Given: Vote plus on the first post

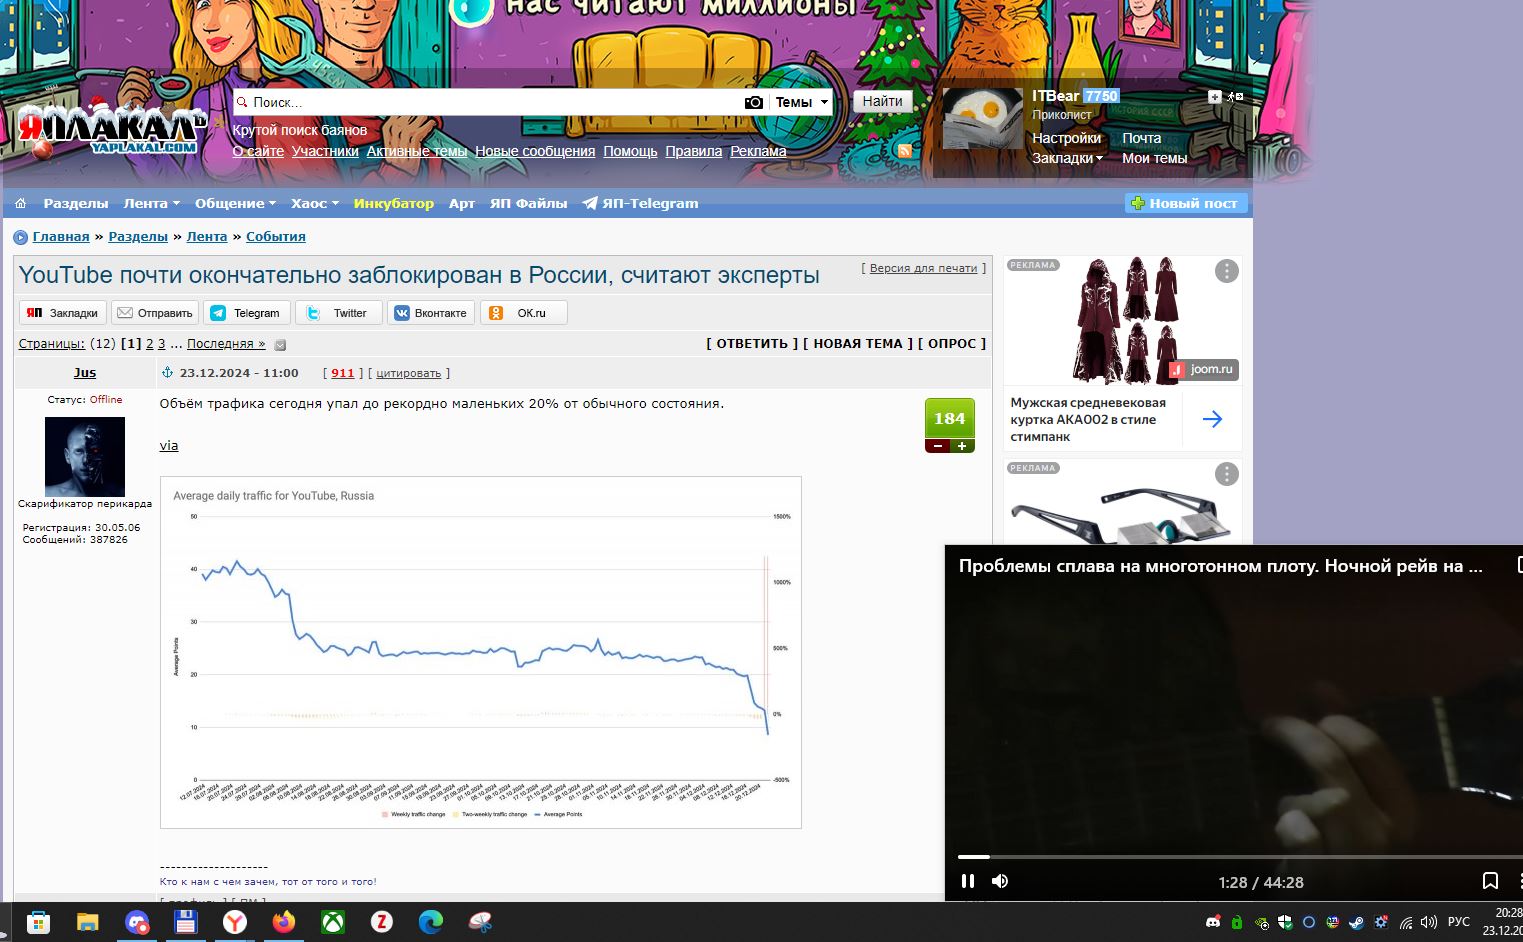Looking at the screenshot, I should tap(962, 446).
